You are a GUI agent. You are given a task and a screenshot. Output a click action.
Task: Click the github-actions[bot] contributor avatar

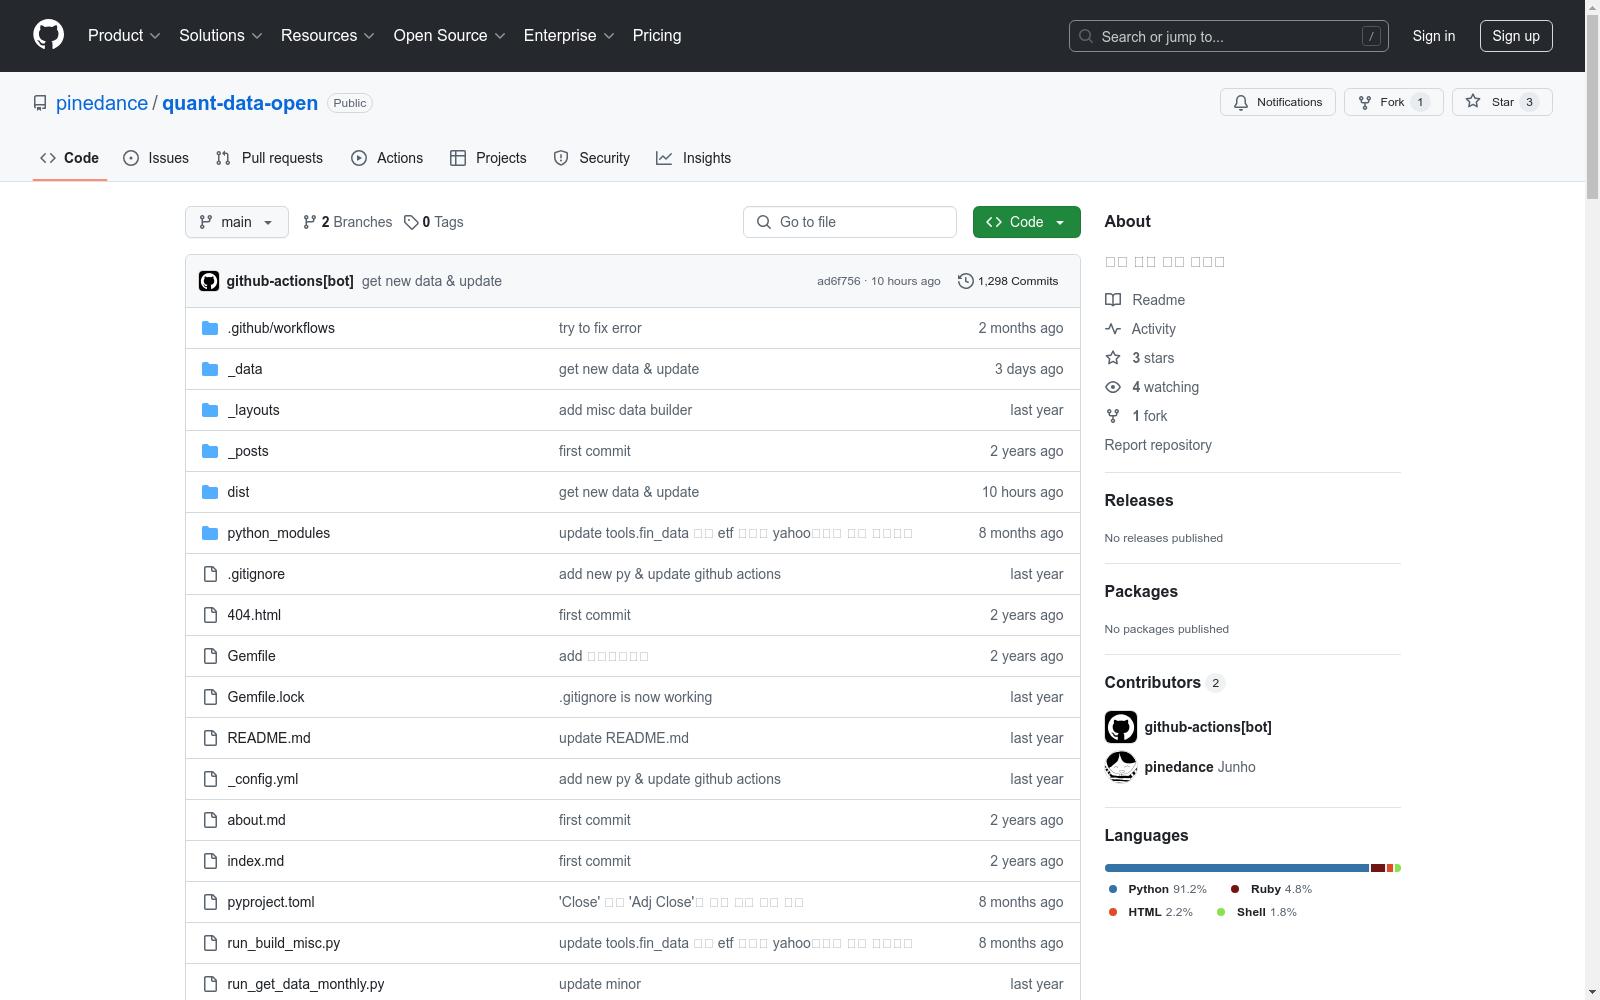1121,727
